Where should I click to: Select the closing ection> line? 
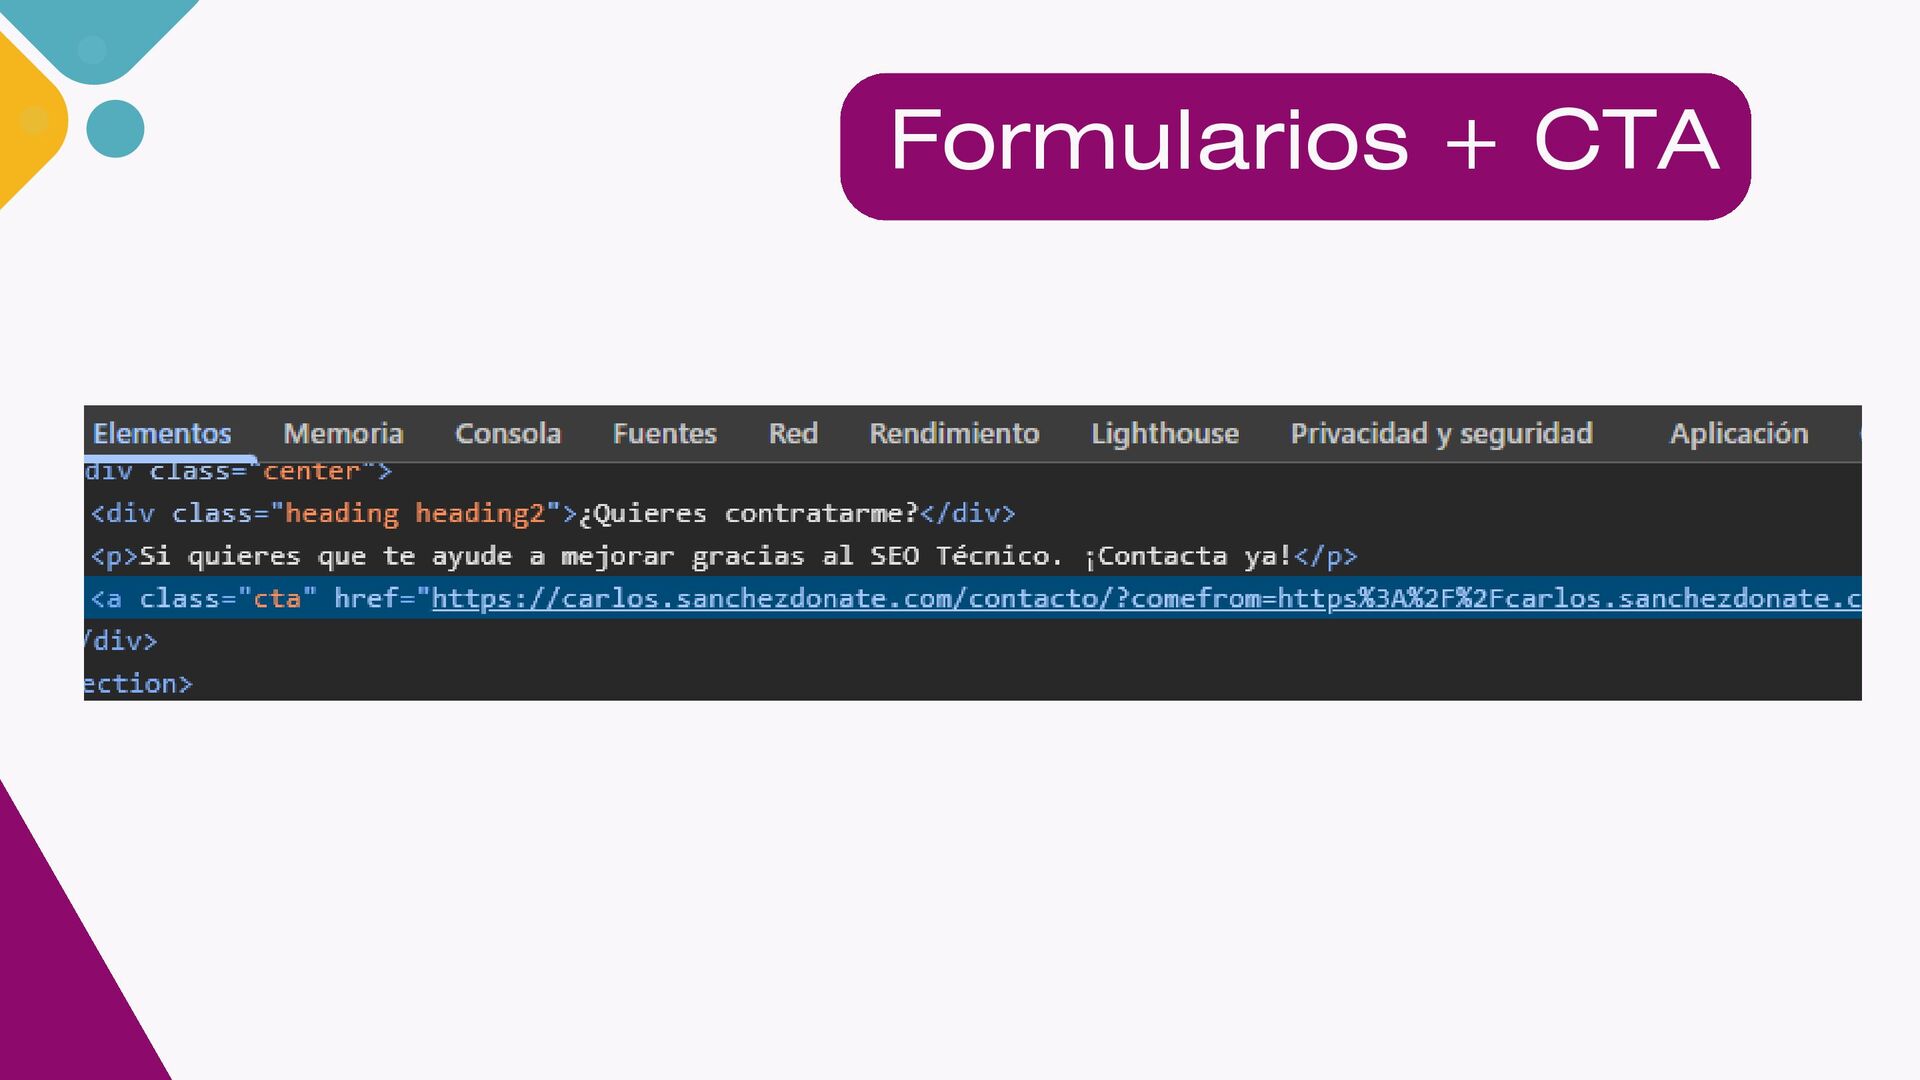click(137, 684)
